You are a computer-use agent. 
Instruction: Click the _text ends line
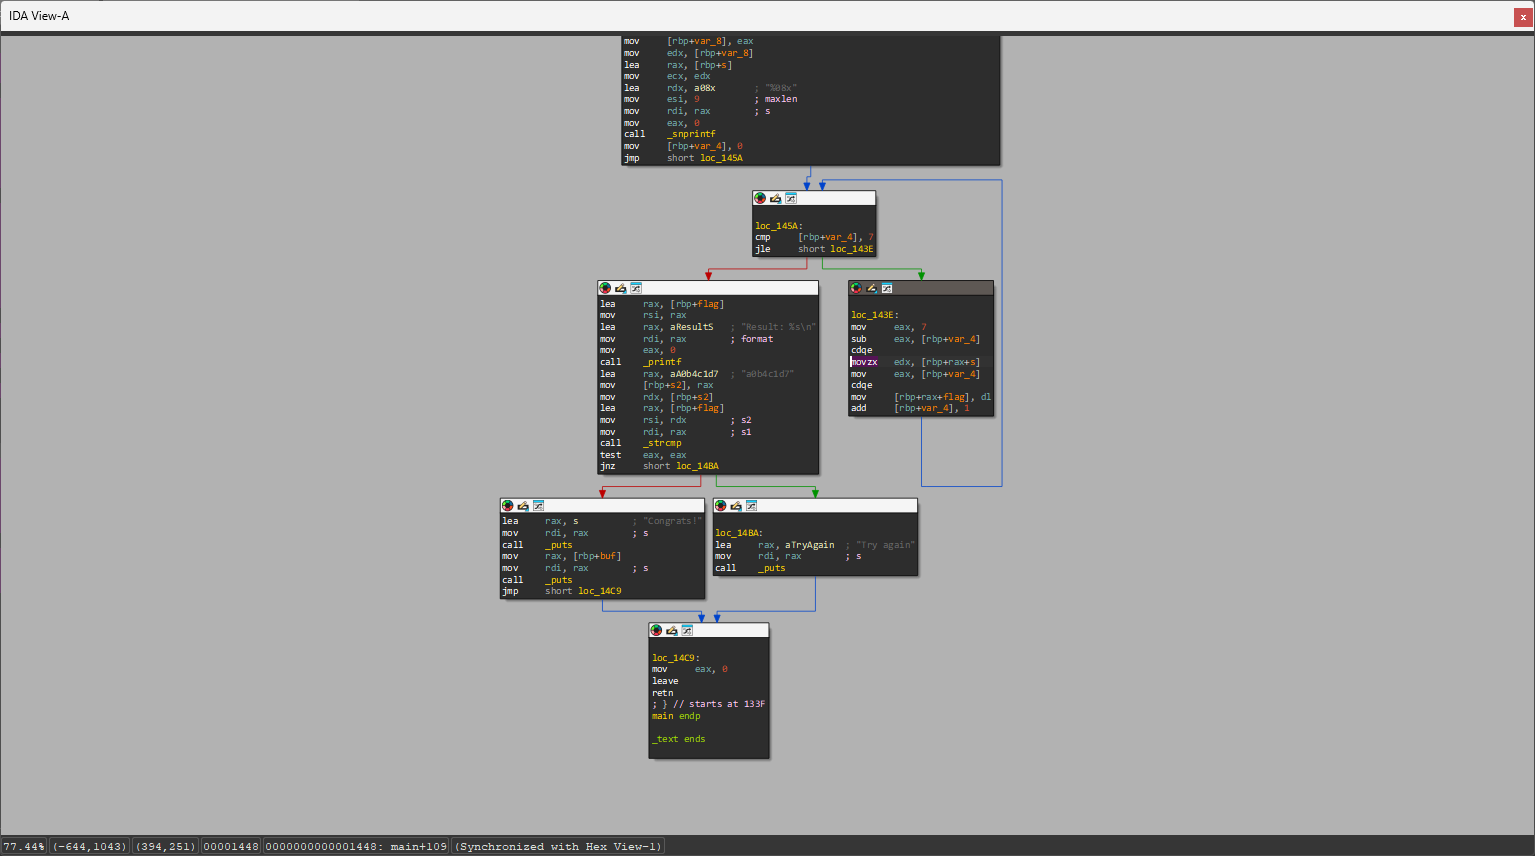click(x=679, y=739)
